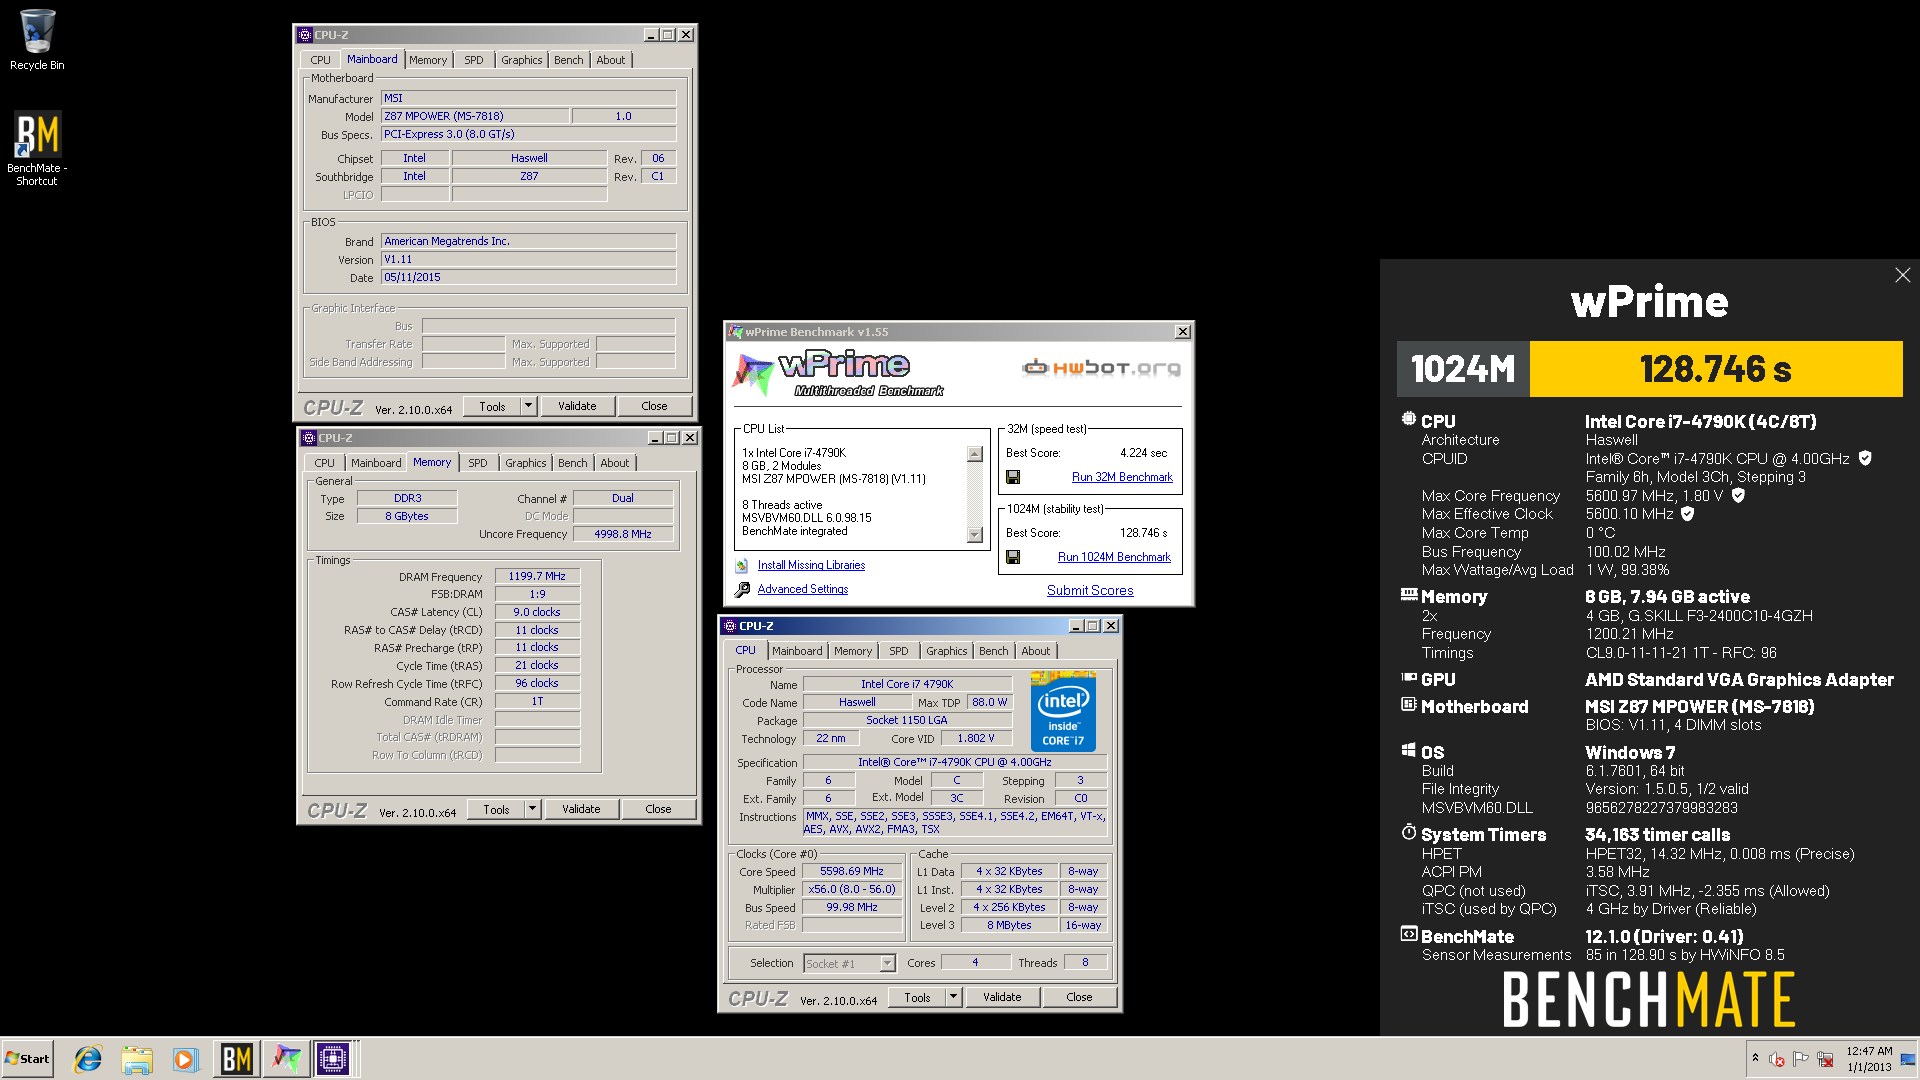Click Validate in Memory CPU-Z window
1920x1080 pixels.
tap(581, 809)
